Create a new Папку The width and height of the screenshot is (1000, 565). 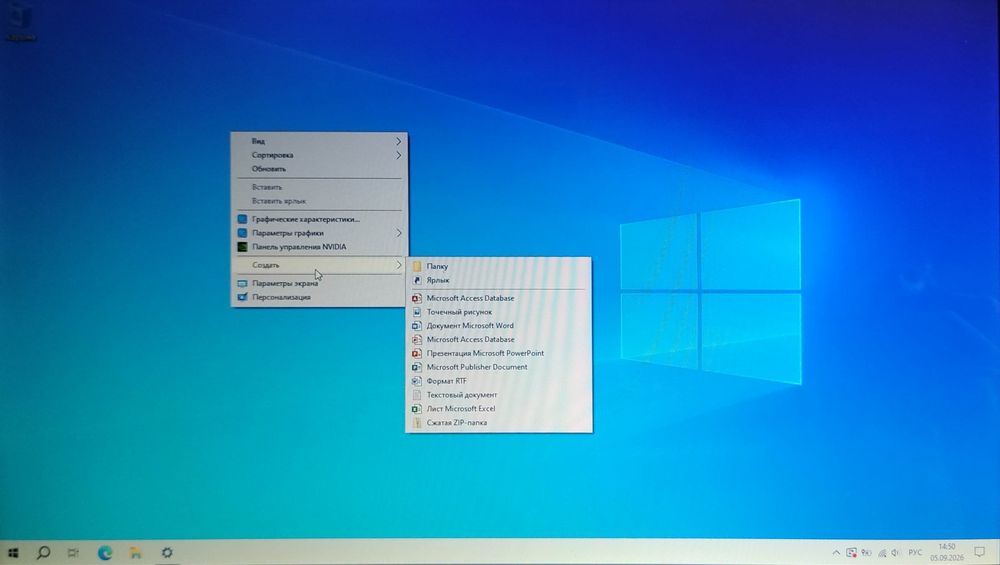498,266
